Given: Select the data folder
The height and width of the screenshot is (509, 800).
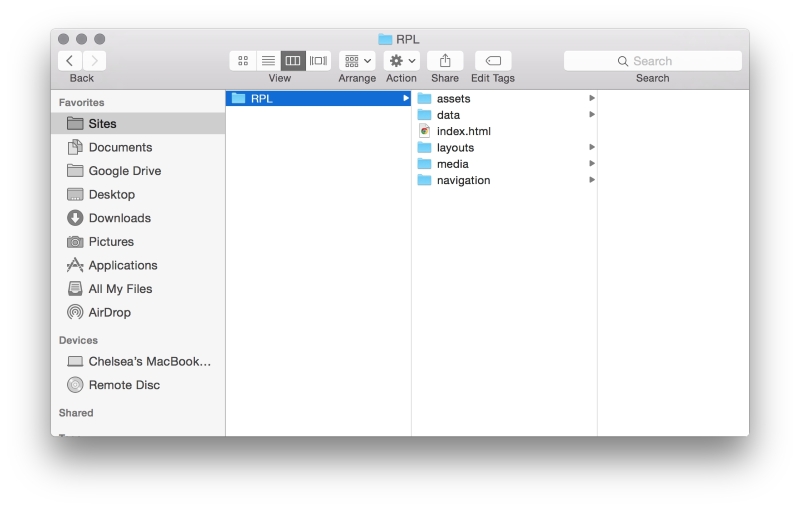Looking at the screenshot, I should (504, 115).
